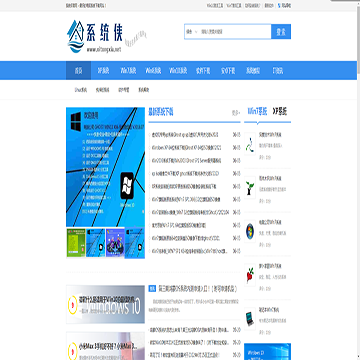The height and width of the screenshot is (360, 360).
Task: Open Win7系统 in the blue navigation bar
Action: pyautogui.click(x=128, y=71)
